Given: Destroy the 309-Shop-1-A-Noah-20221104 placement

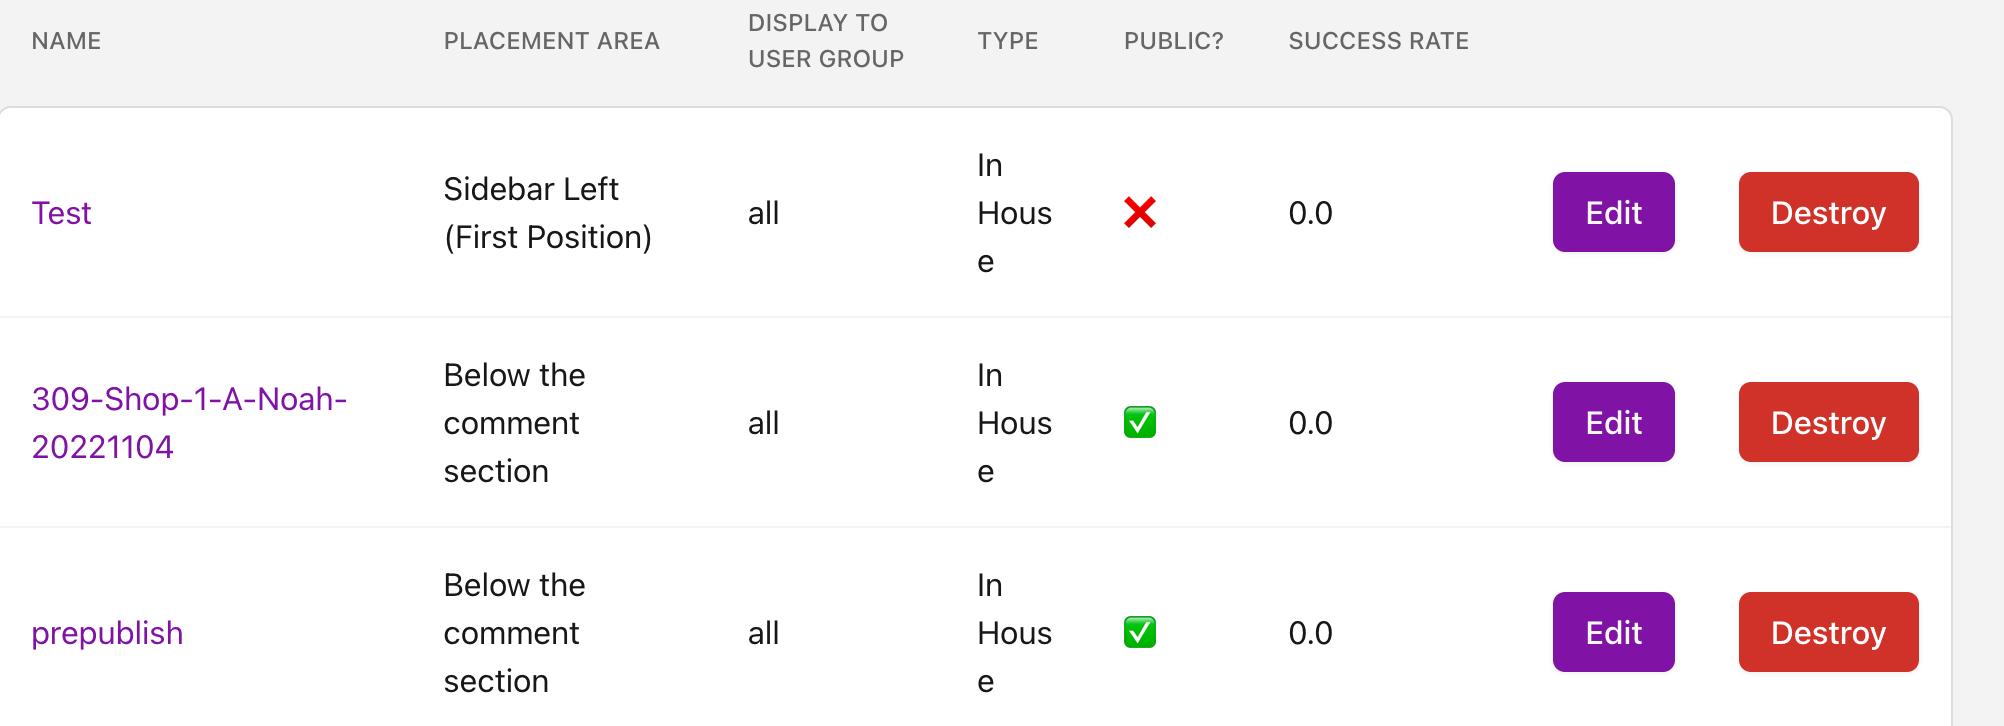Looking at the screenshot, I should 1828,422.
